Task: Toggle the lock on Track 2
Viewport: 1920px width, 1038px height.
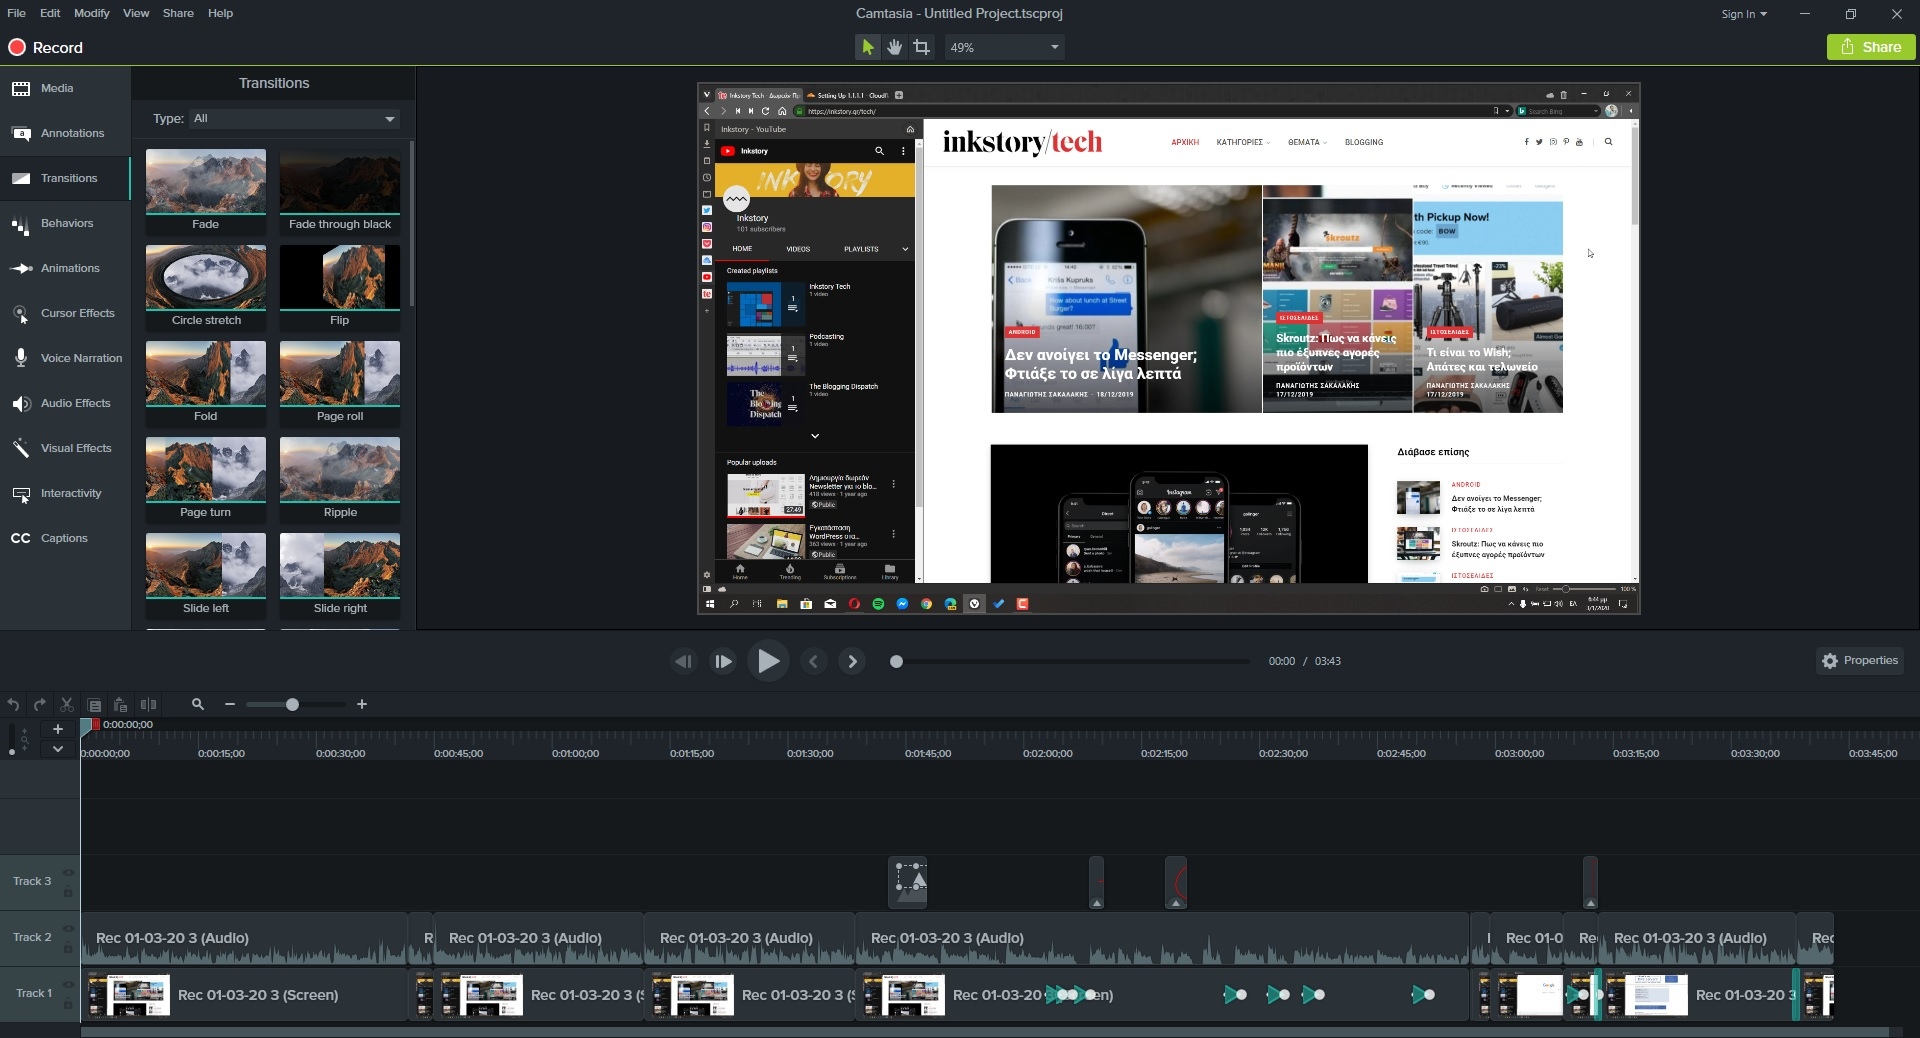Action: click(68, 948)
